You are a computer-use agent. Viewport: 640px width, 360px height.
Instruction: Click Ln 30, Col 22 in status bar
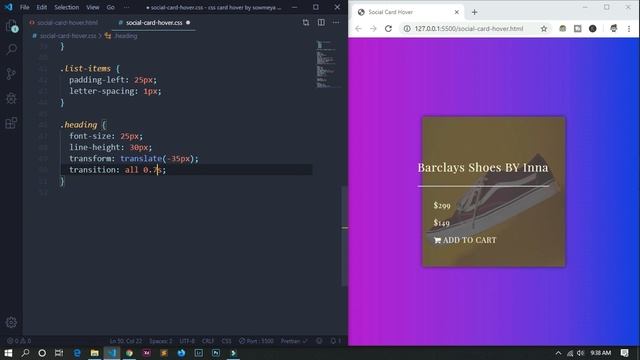(126, 341)
